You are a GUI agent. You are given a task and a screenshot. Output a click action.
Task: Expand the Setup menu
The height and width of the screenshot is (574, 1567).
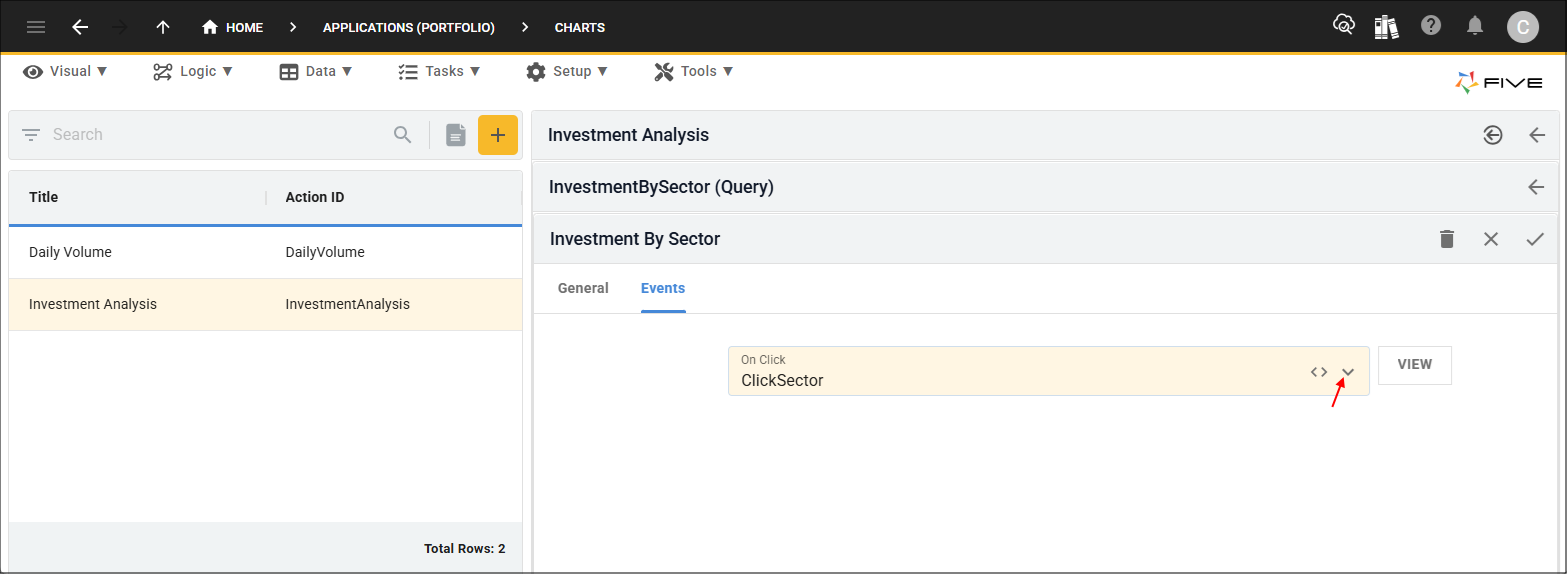click(x=567, y=71)
